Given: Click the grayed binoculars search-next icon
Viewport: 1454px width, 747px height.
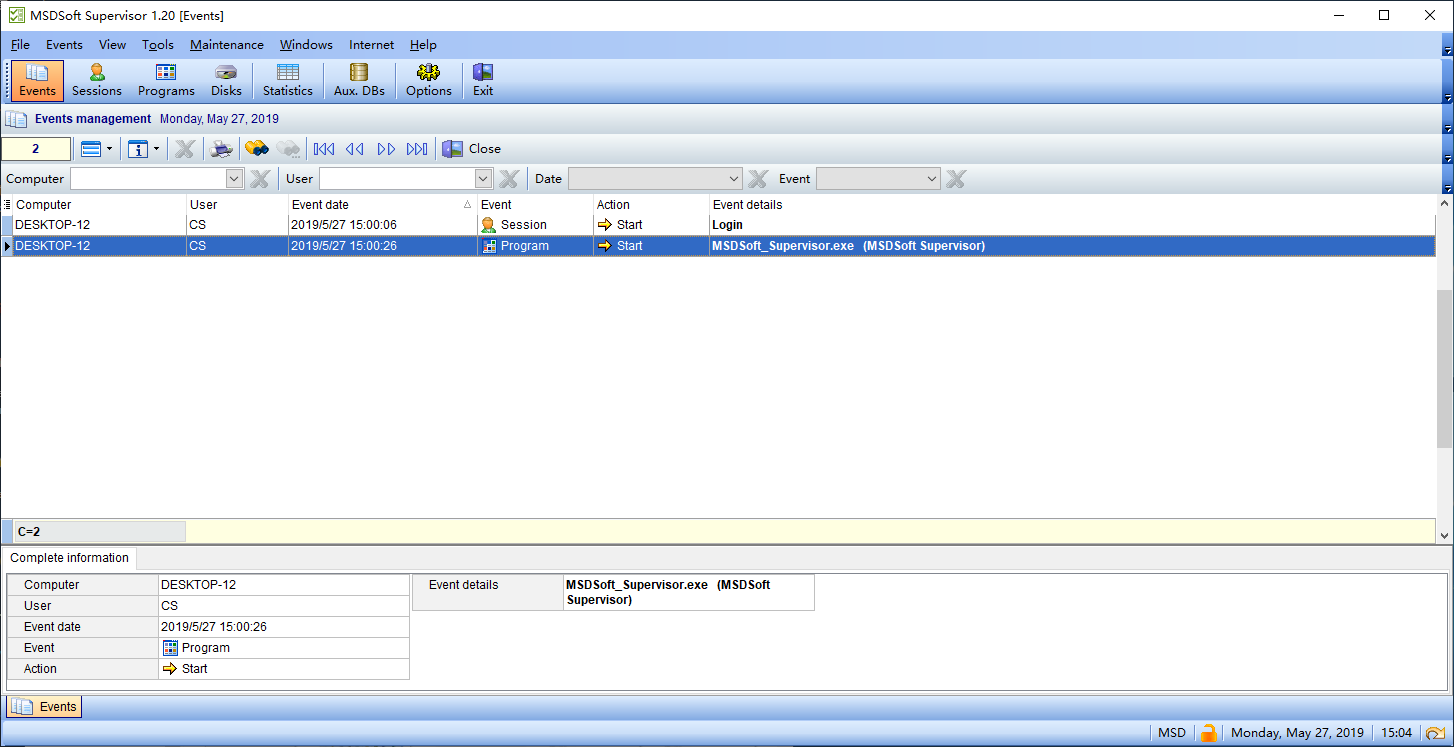Looking at the screenshot, I should point(289,149).
